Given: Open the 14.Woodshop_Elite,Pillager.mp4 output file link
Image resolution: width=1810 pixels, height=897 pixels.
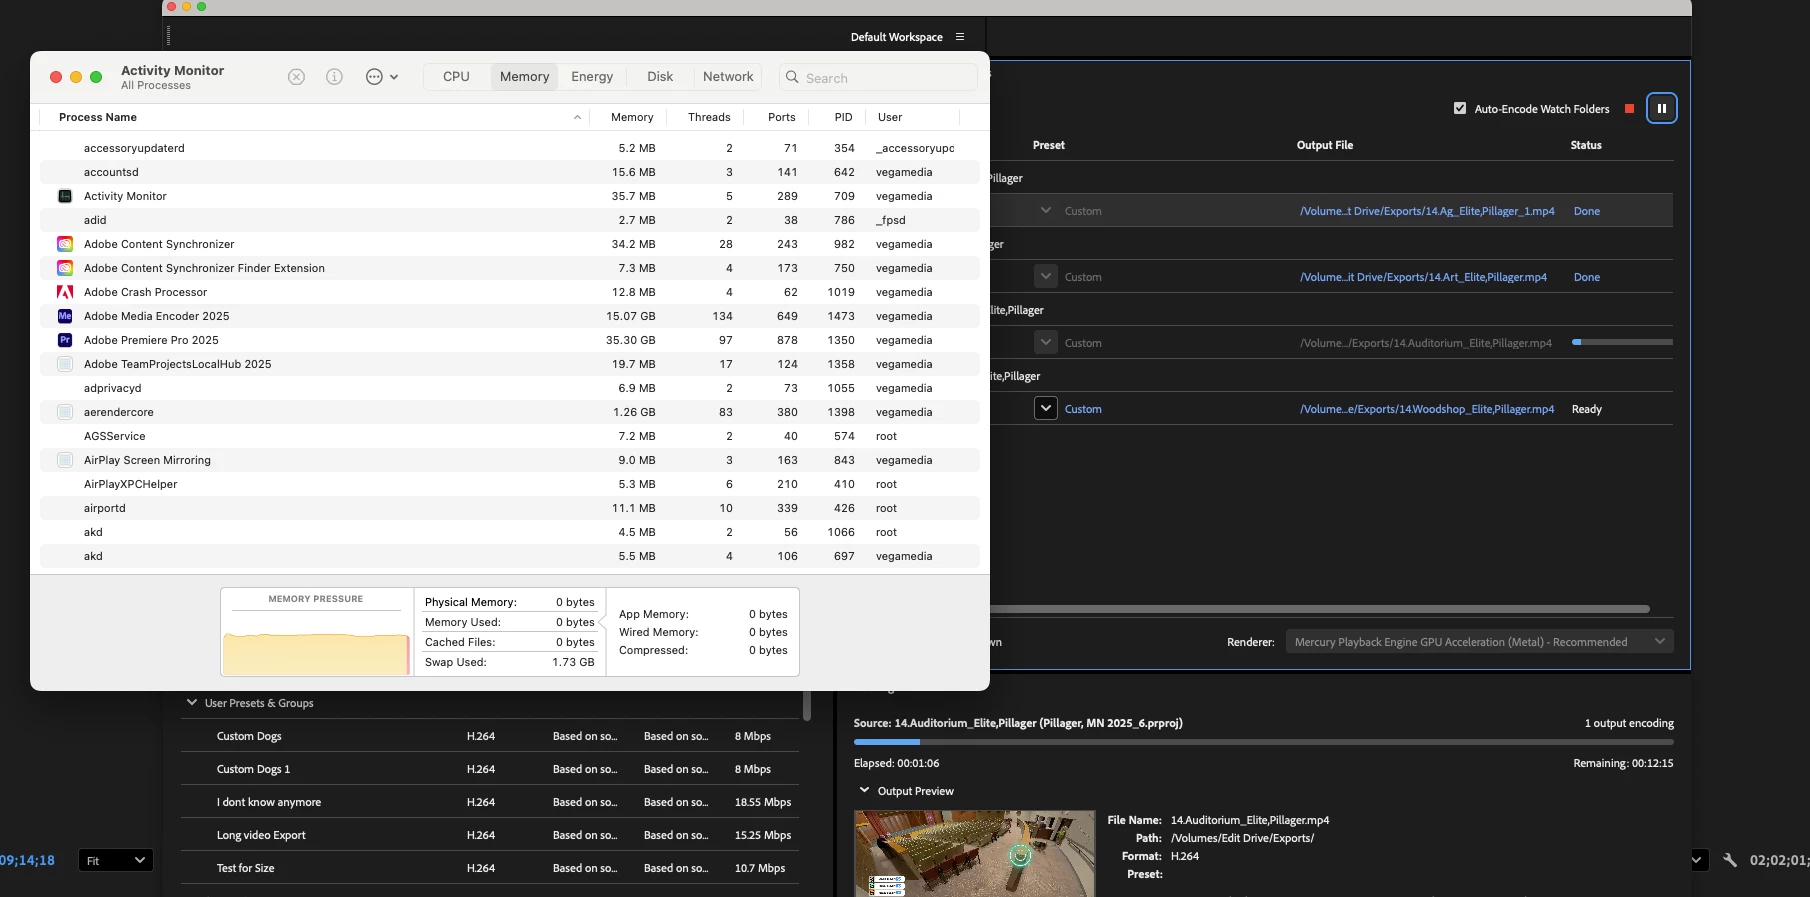Looking at the screenshot, I should pos(1427,409).
